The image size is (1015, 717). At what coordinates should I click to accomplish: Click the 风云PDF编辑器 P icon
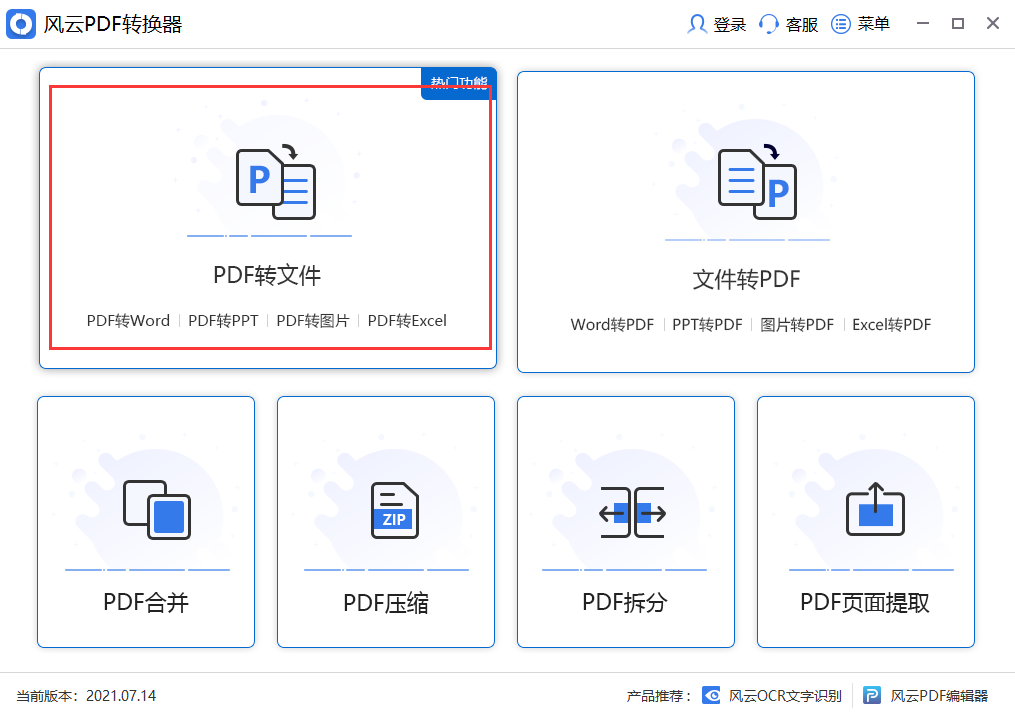coord(872,696)
